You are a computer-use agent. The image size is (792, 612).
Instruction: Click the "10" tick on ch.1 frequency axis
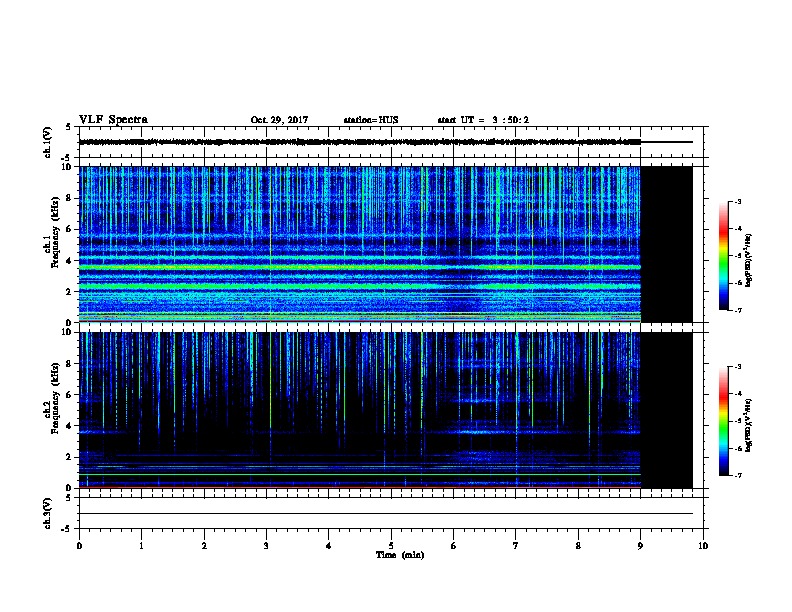[67, 167]
